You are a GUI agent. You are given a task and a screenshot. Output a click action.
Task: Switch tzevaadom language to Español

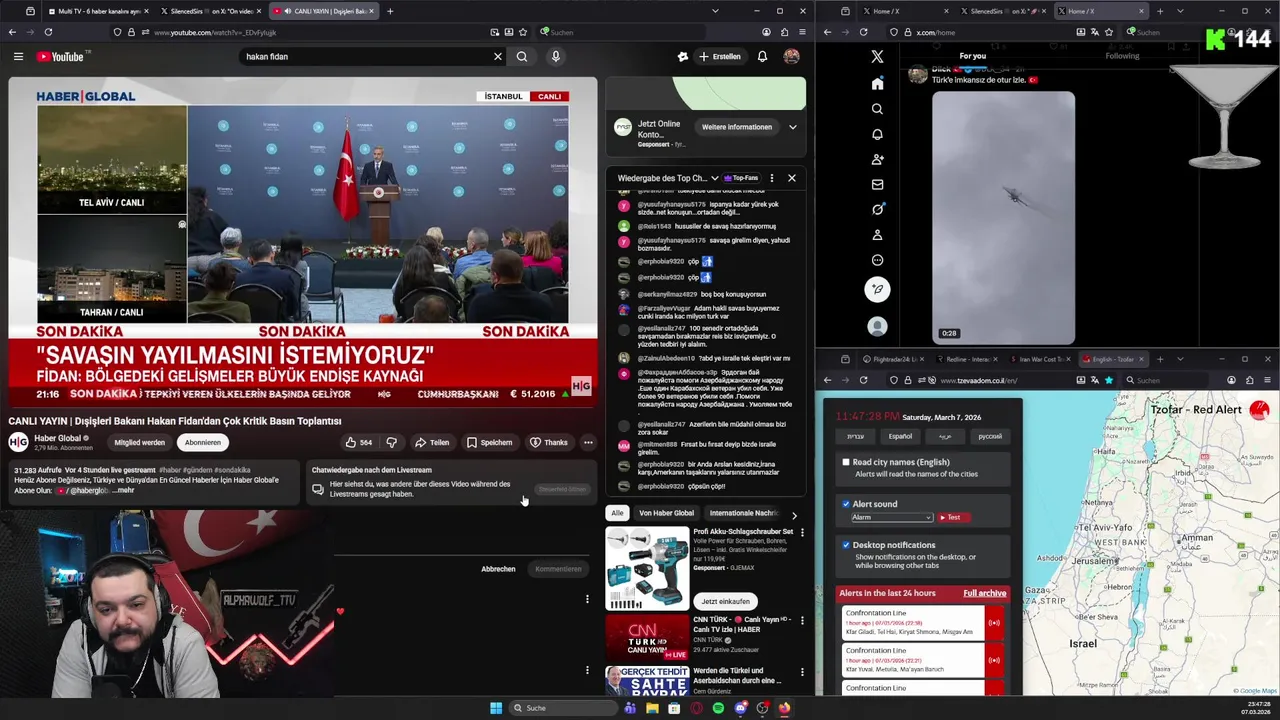(900, 436)
